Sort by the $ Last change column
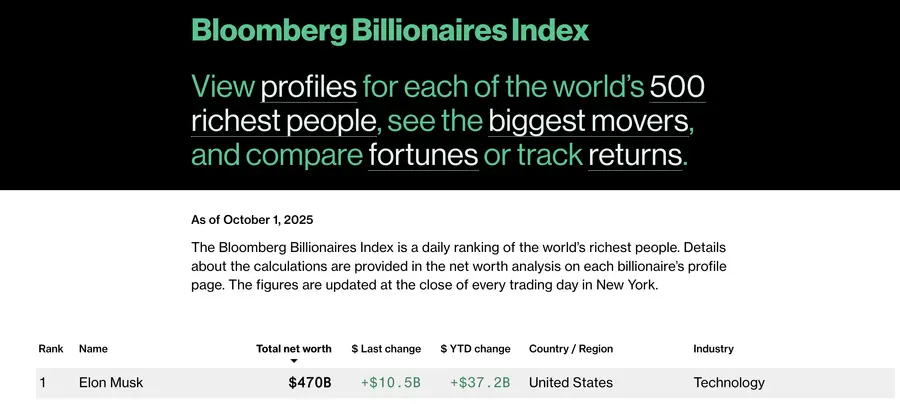Image resolution: width=900 pixels, height=404 pixels. pyautogui.click(x=386, y=349)
